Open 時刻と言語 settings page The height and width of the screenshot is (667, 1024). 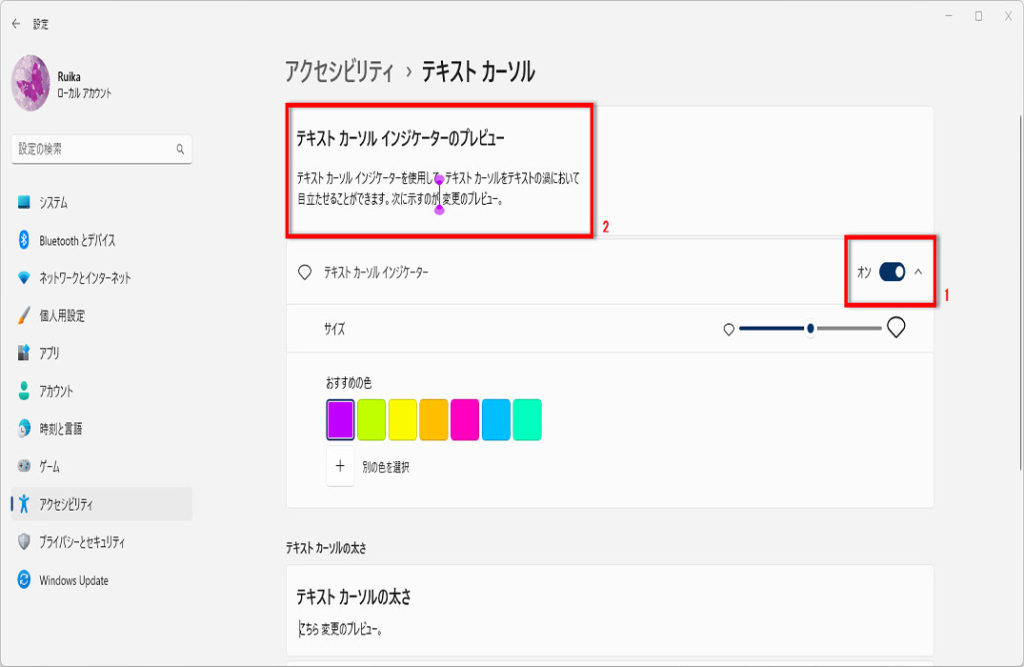point(60,429)
